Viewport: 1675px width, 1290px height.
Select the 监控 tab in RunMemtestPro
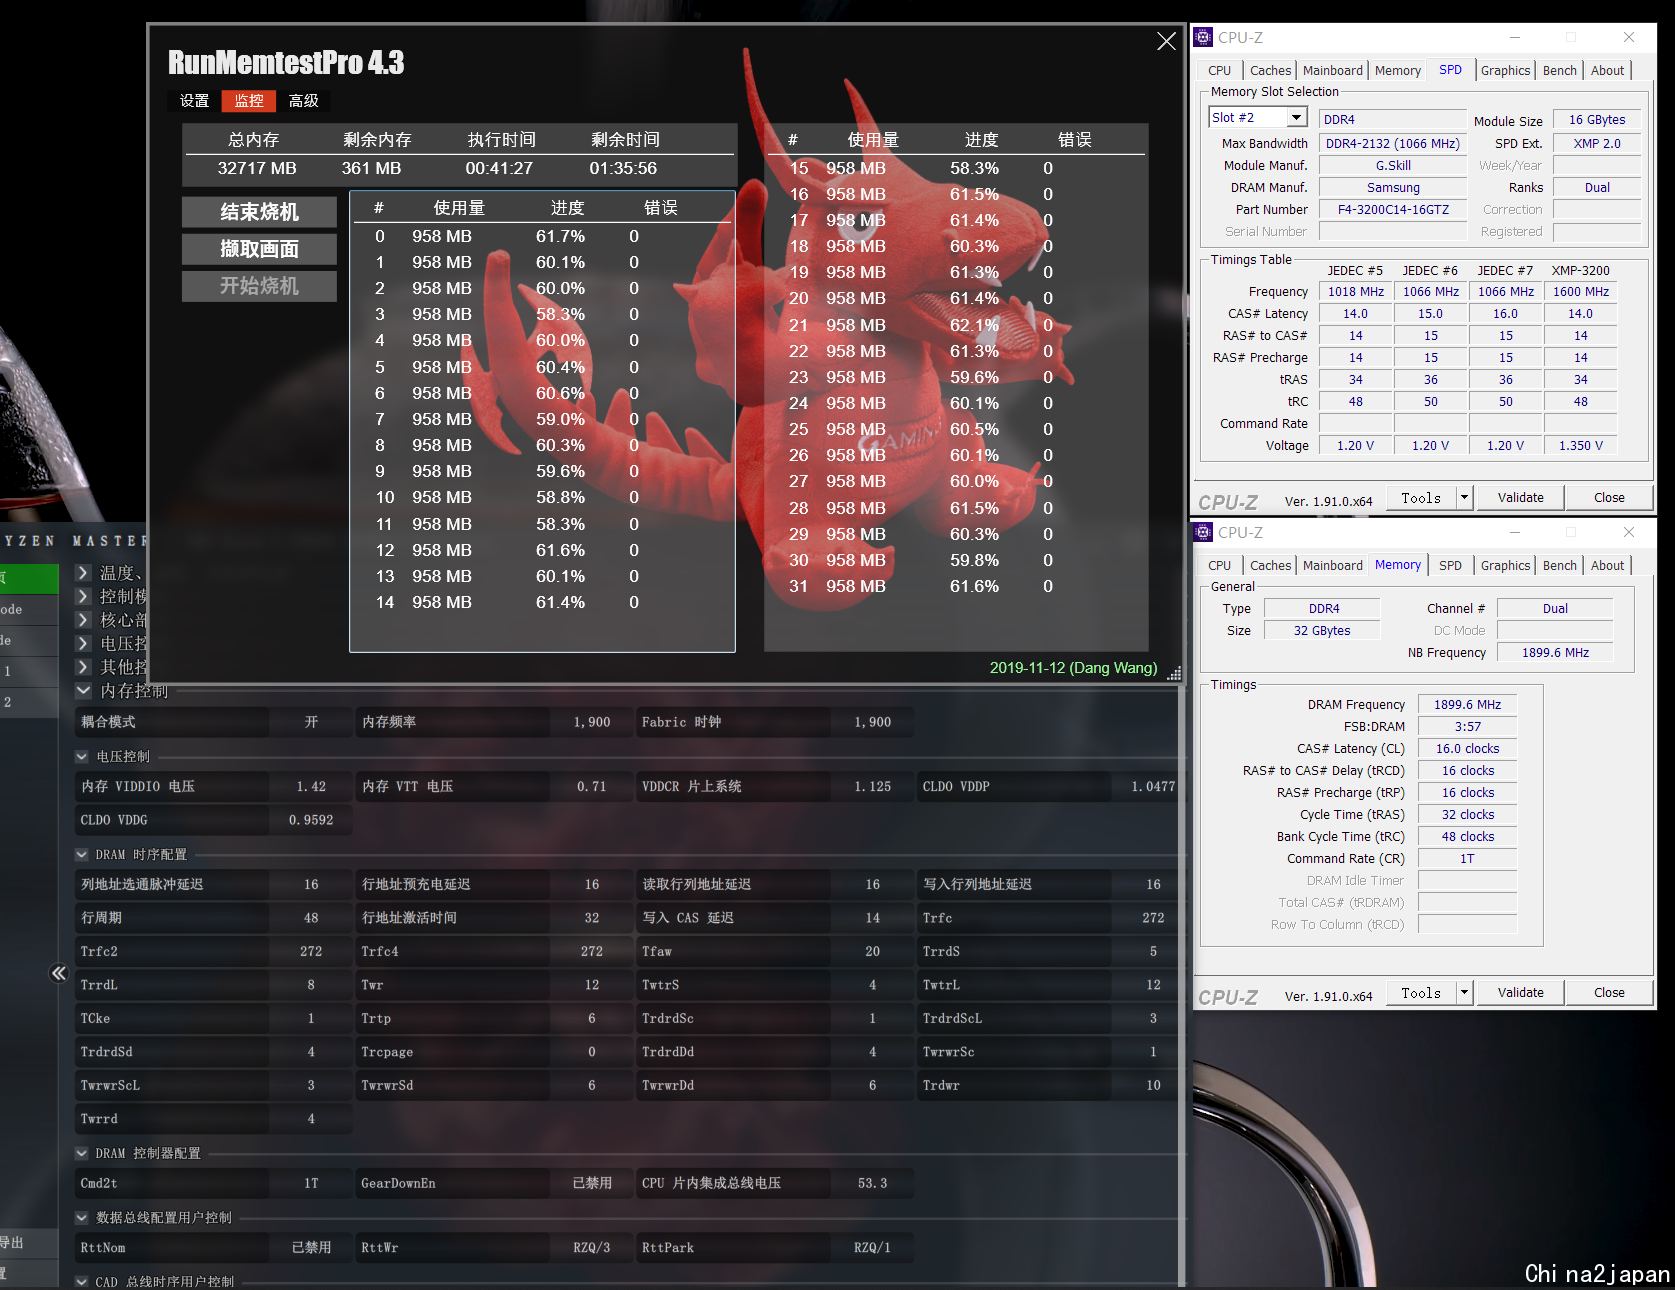[x=248, y=101]
